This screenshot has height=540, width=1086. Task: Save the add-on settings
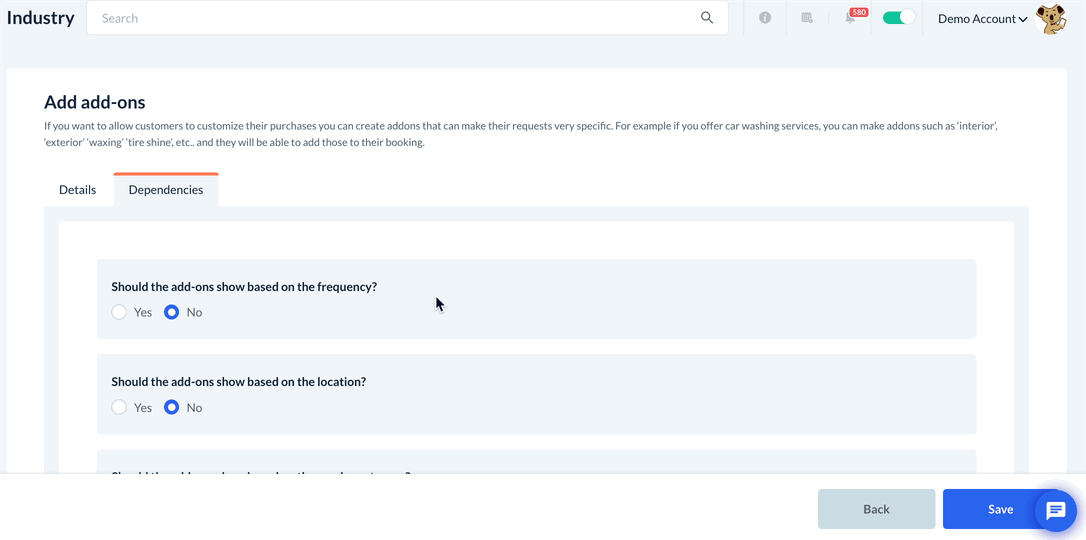pyautogui.click(x=1000, y=509)
